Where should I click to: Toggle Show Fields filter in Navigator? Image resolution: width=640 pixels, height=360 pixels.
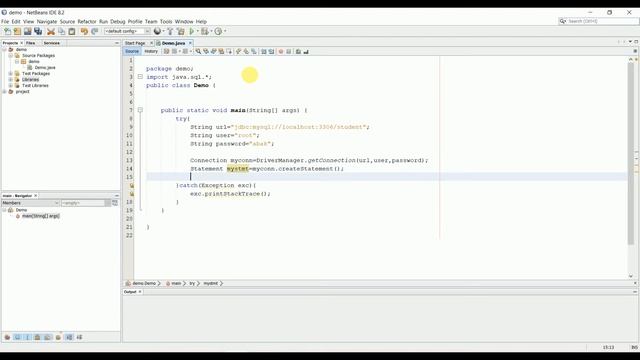(x=17, y=337)
